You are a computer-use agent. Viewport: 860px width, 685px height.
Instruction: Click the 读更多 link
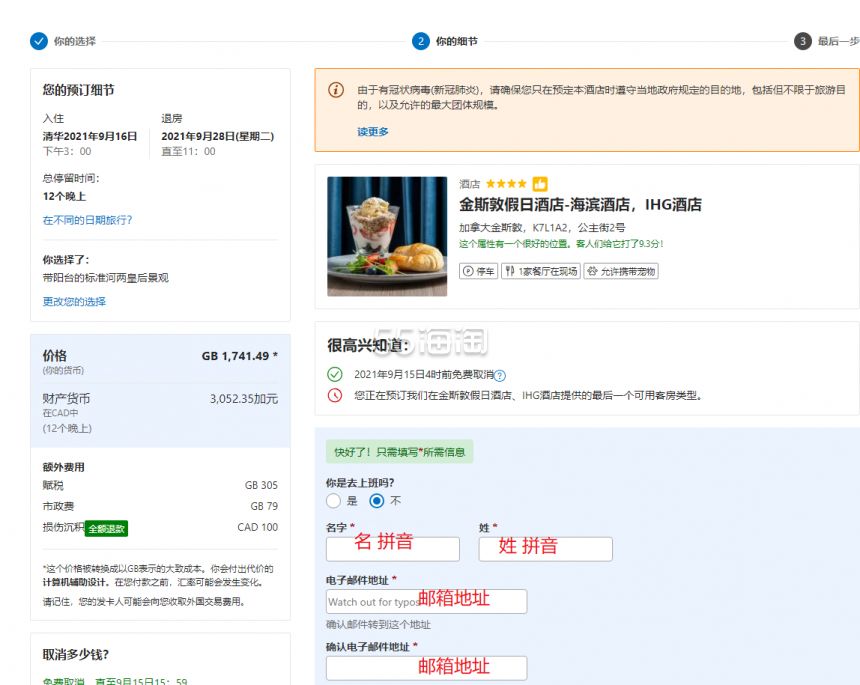[x=373, y=132]
